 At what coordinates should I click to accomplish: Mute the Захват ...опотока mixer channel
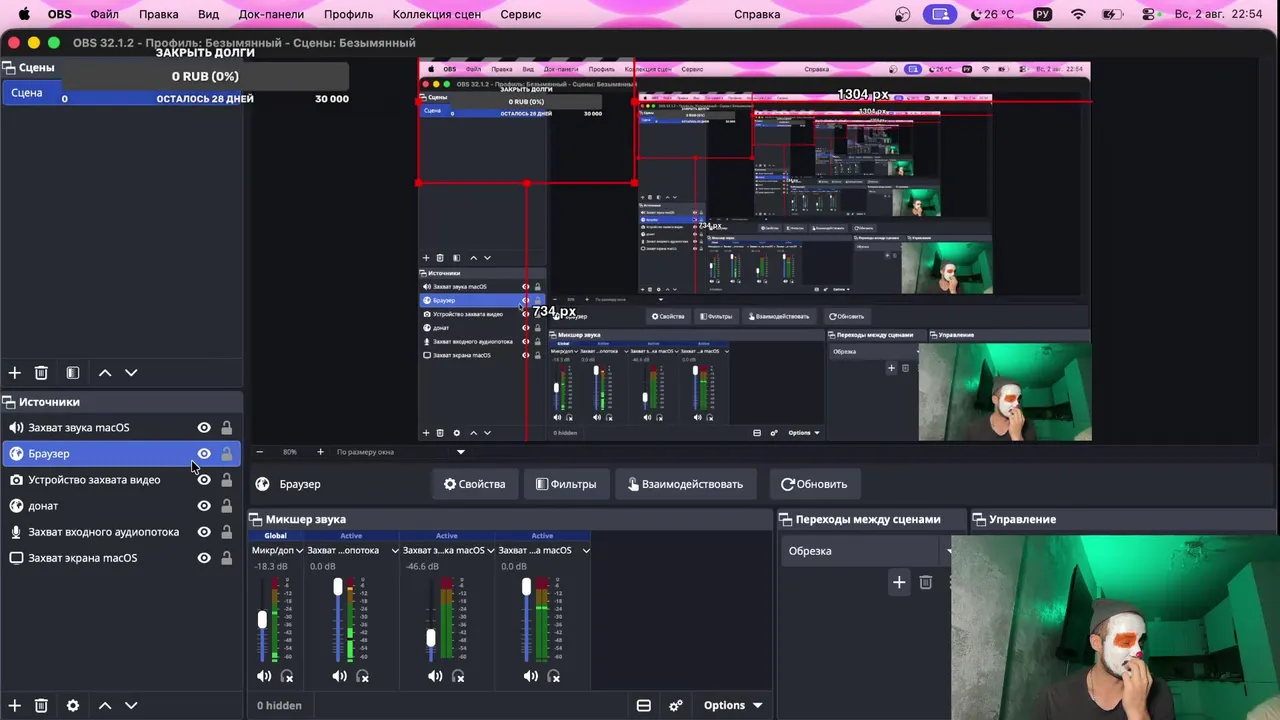tap(340, 676)
